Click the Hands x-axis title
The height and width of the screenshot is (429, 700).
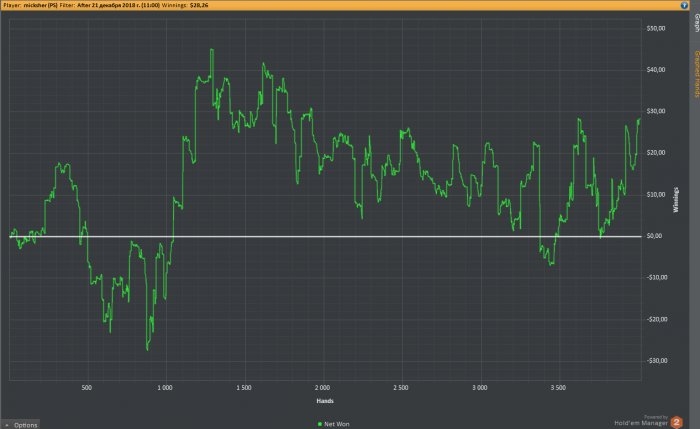point(325,401)
